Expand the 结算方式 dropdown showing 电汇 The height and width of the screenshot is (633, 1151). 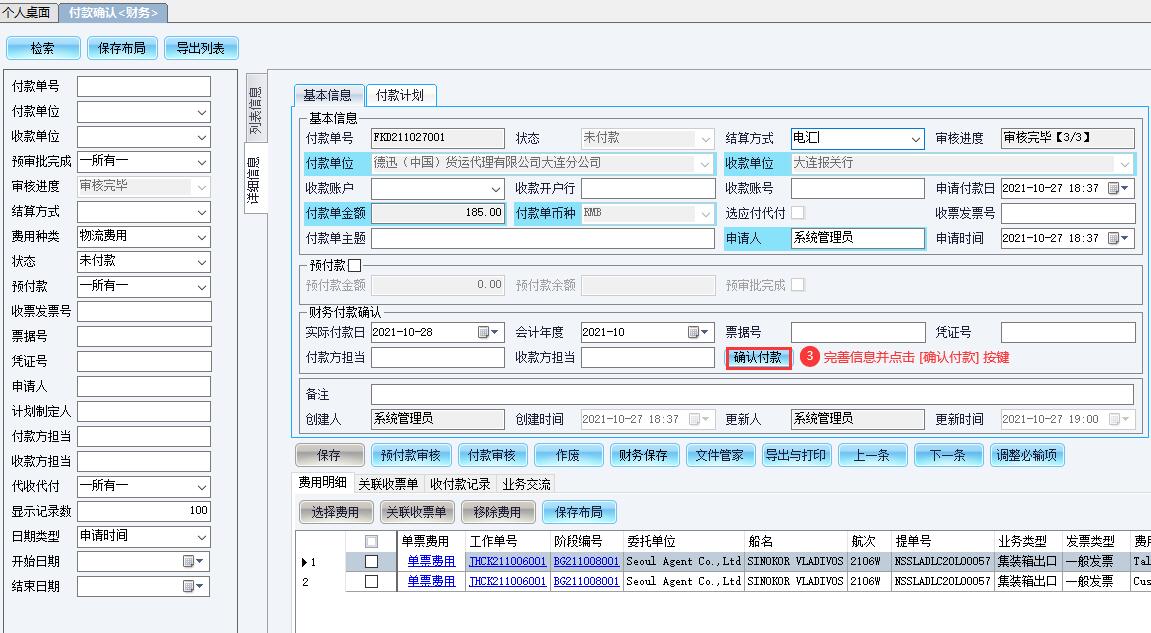[915, 139]
